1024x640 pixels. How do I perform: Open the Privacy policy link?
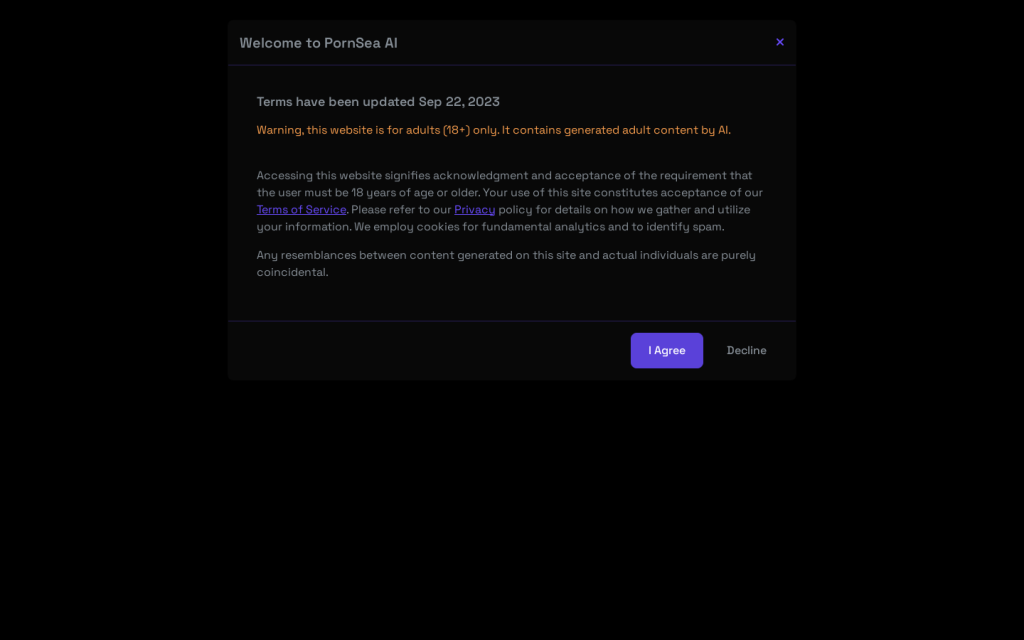474,210
